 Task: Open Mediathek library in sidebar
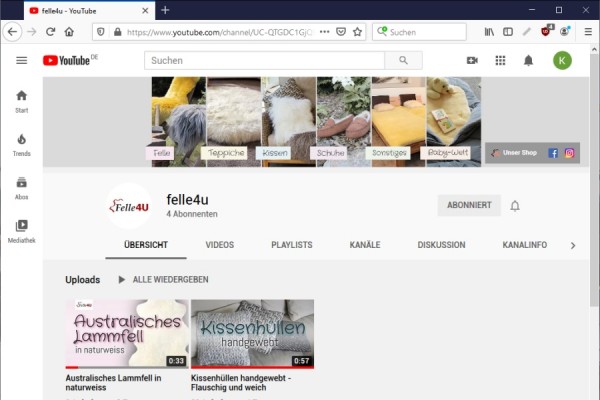click(x=21, y=231)
